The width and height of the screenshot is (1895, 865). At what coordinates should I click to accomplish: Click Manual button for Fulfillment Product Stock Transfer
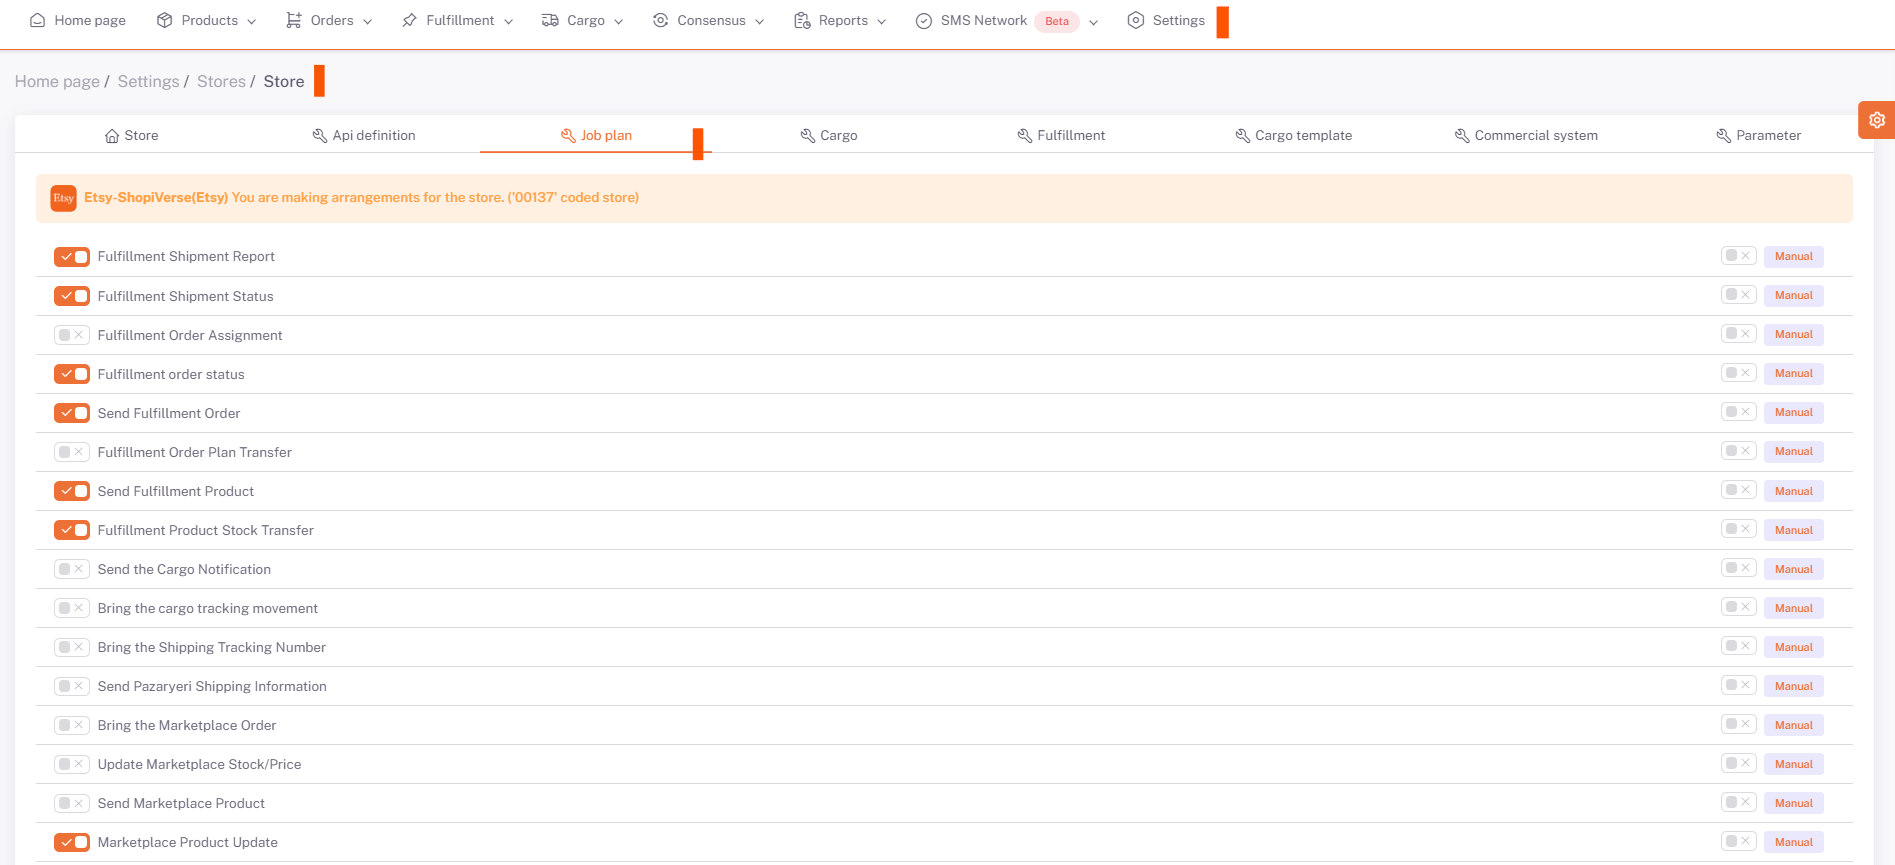click(1794, 530)
